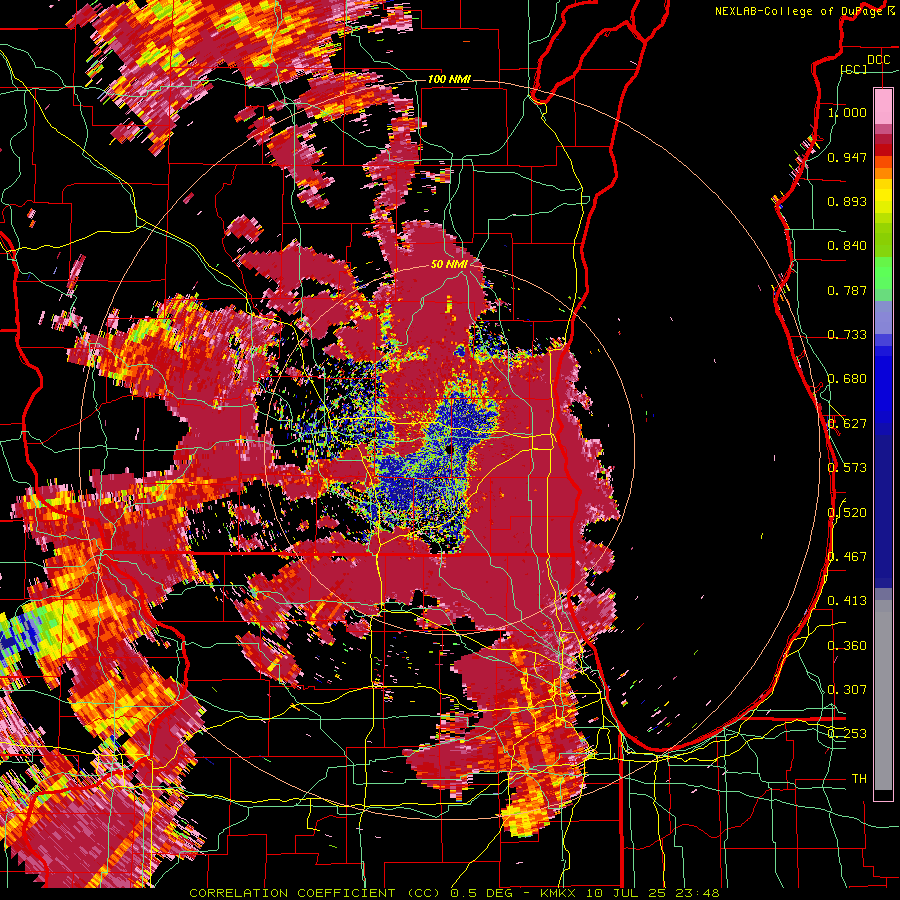Screen dimensions: 900x900
Task: Click the 0.893 color scale value
Action: [847, 201]
